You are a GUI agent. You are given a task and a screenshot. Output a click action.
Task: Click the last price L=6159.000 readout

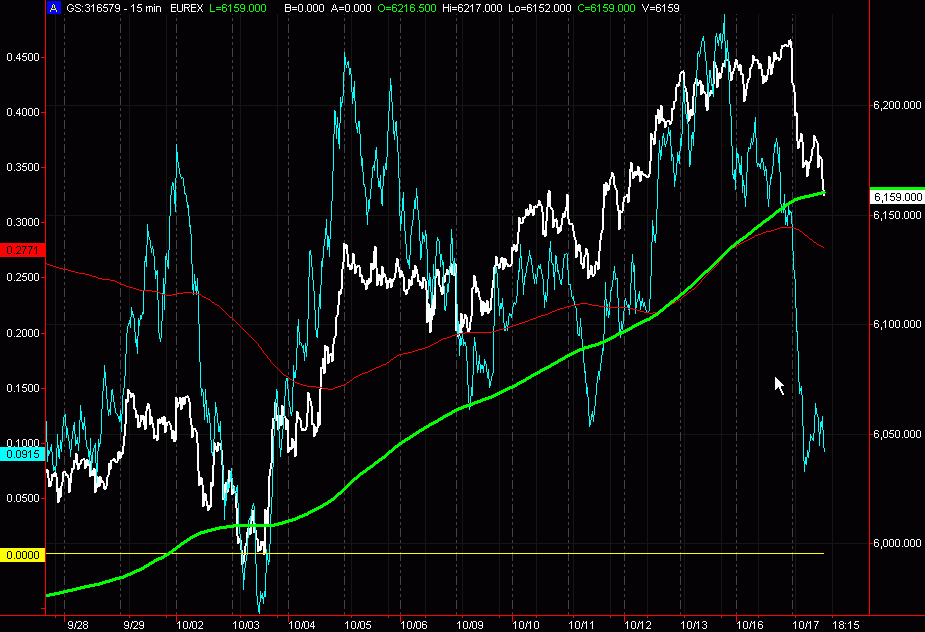[x=238, y=8]
